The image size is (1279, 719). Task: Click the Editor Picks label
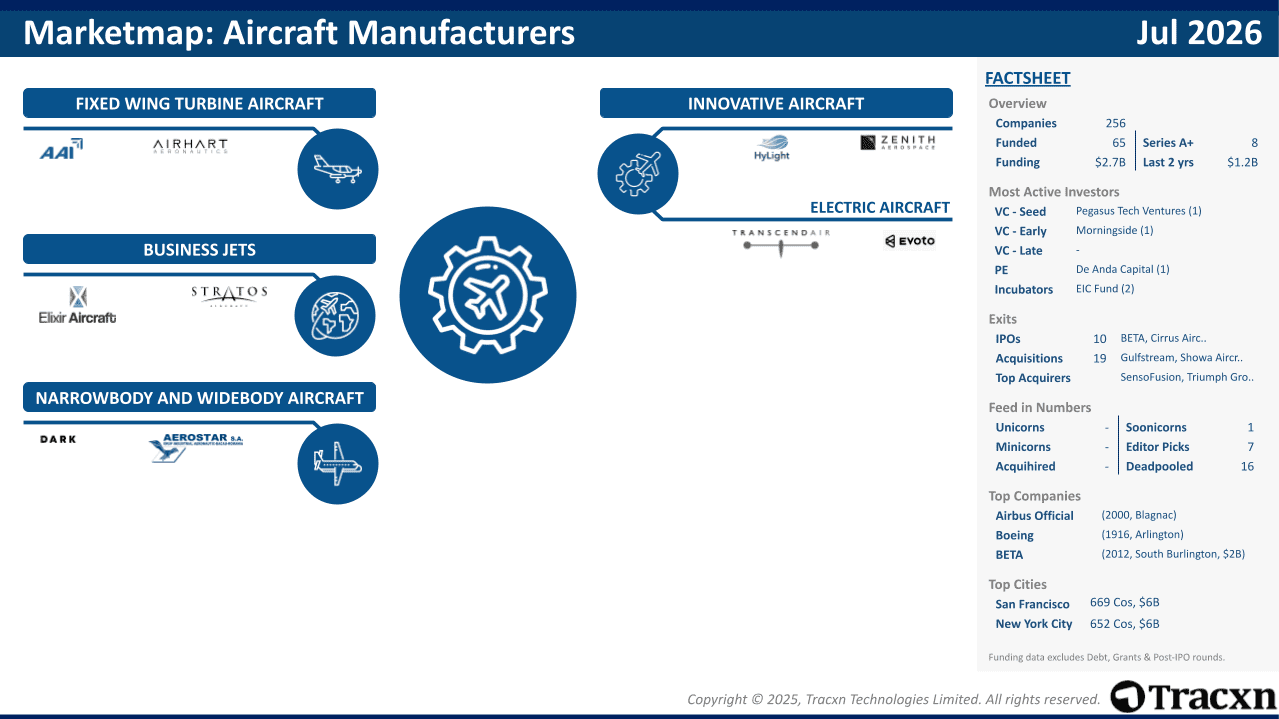1157,447
